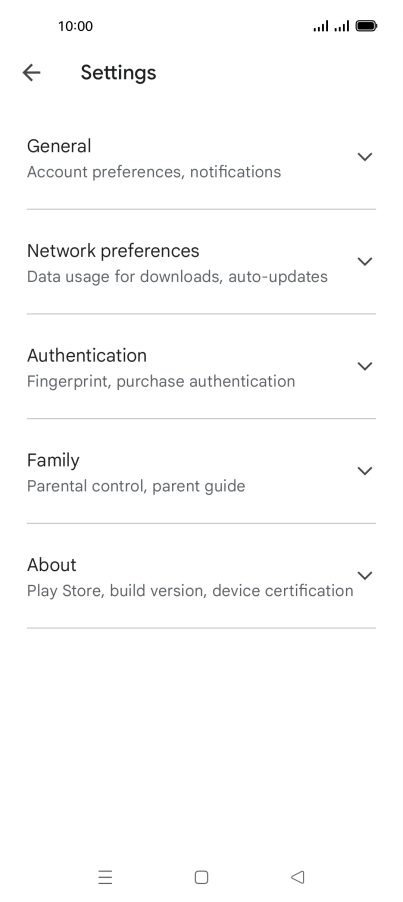Open the Family settings heading
Image resolution: width=403 pixels, height=902 pixels.
(53, 460)
